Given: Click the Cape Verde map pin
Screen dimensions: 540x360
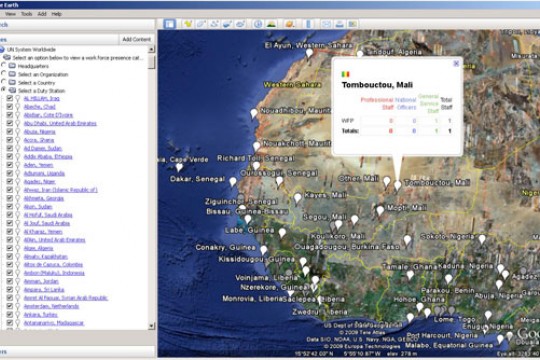Looking at the screenshot, I should click(179, 167).
